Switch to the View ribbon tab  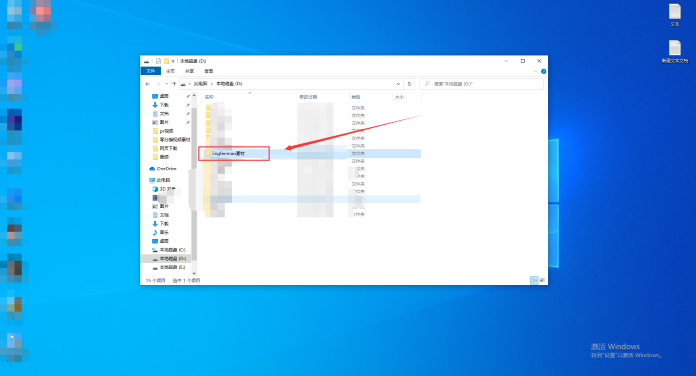pos(209,71)
